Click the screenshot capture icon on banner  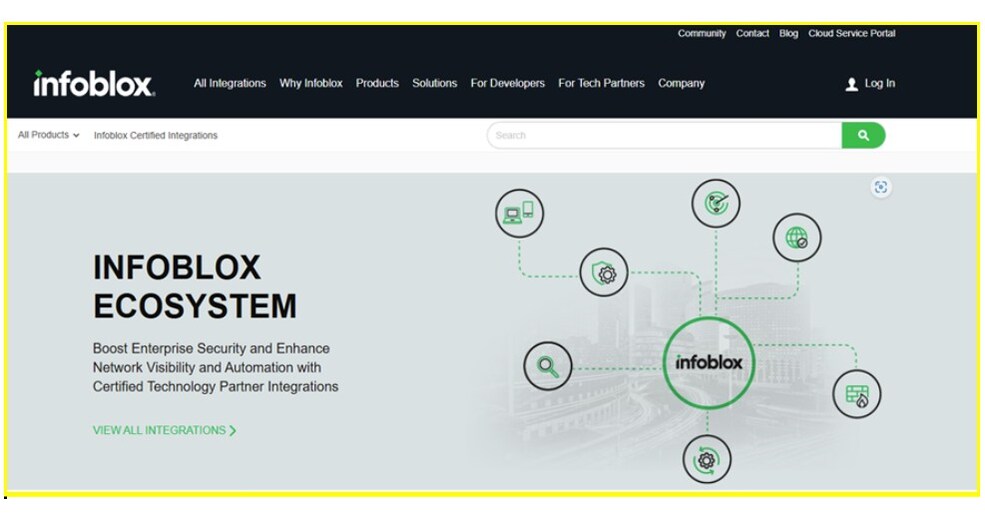pos(881,187)
